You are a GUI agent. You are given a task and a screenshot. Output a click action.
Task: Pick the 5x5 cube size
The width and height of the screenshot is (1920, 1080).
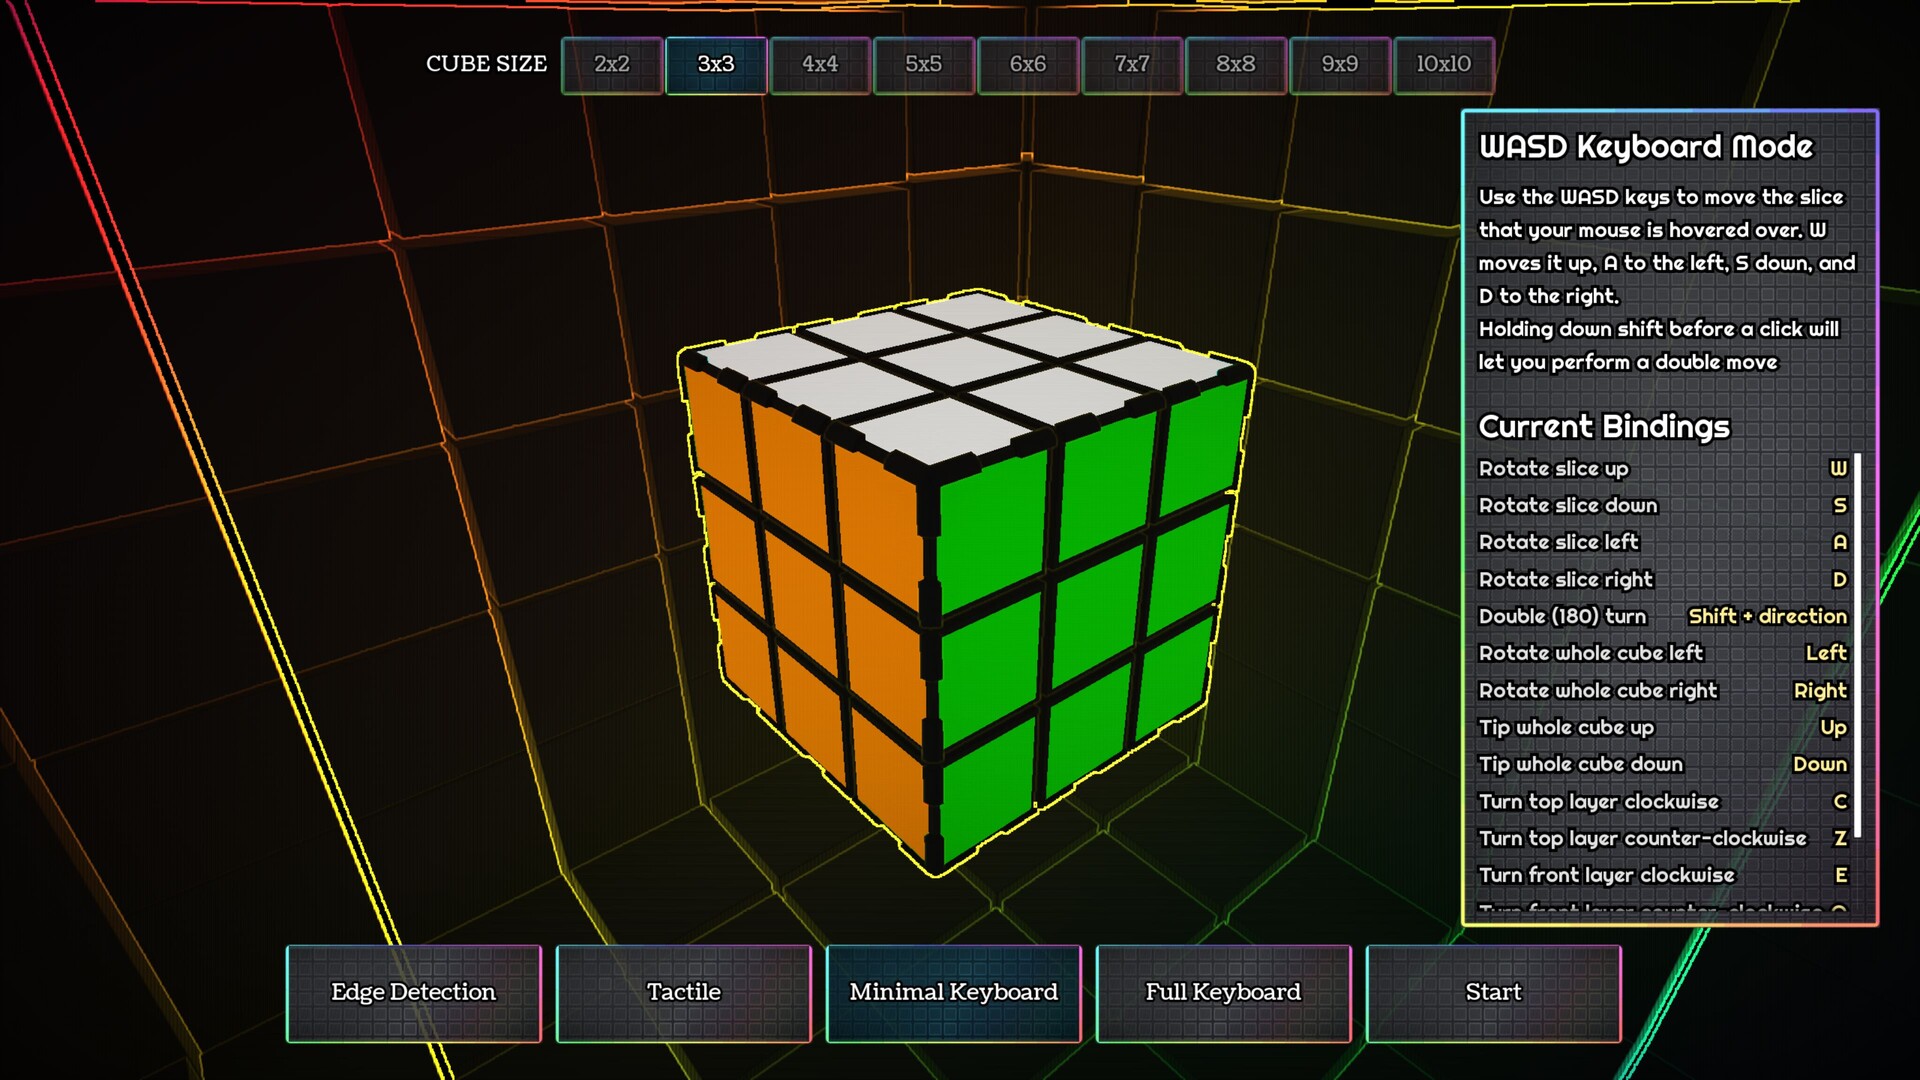coord(924,65)
